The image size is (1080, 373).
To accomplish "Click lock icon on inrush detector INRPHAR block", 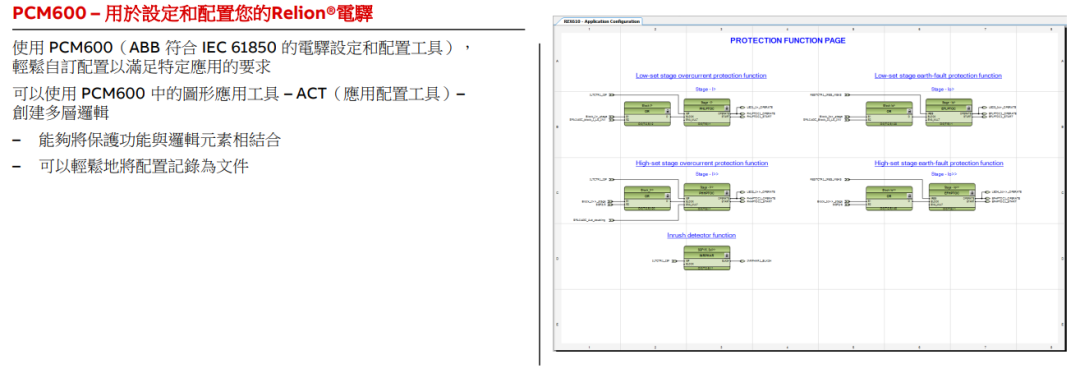I will tap(727, 255).
